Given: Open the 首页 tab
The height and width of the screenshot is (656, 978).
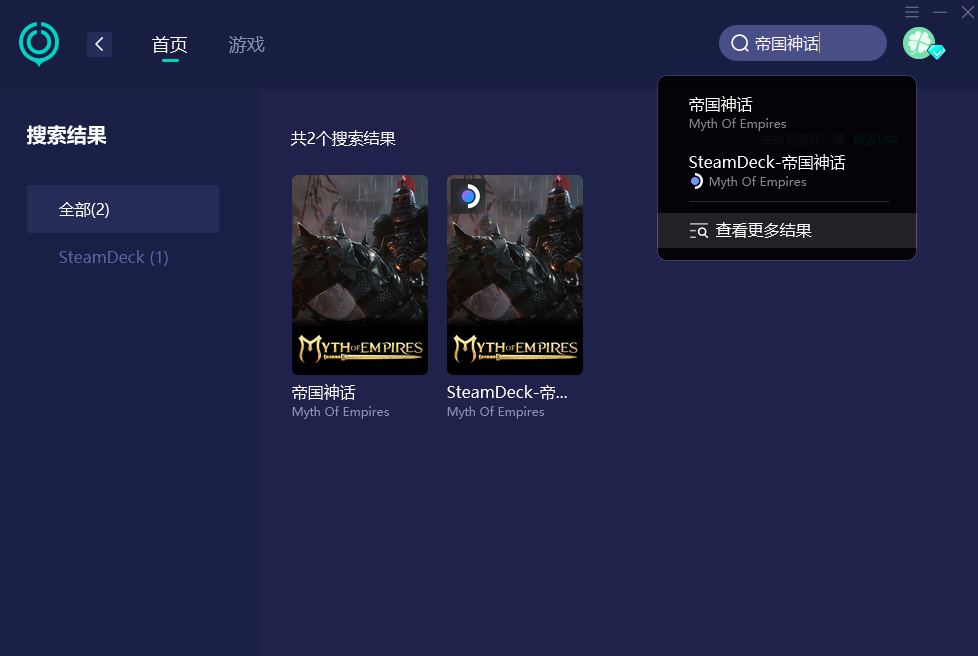Looking at the screenshot, I should coord(170,44).
